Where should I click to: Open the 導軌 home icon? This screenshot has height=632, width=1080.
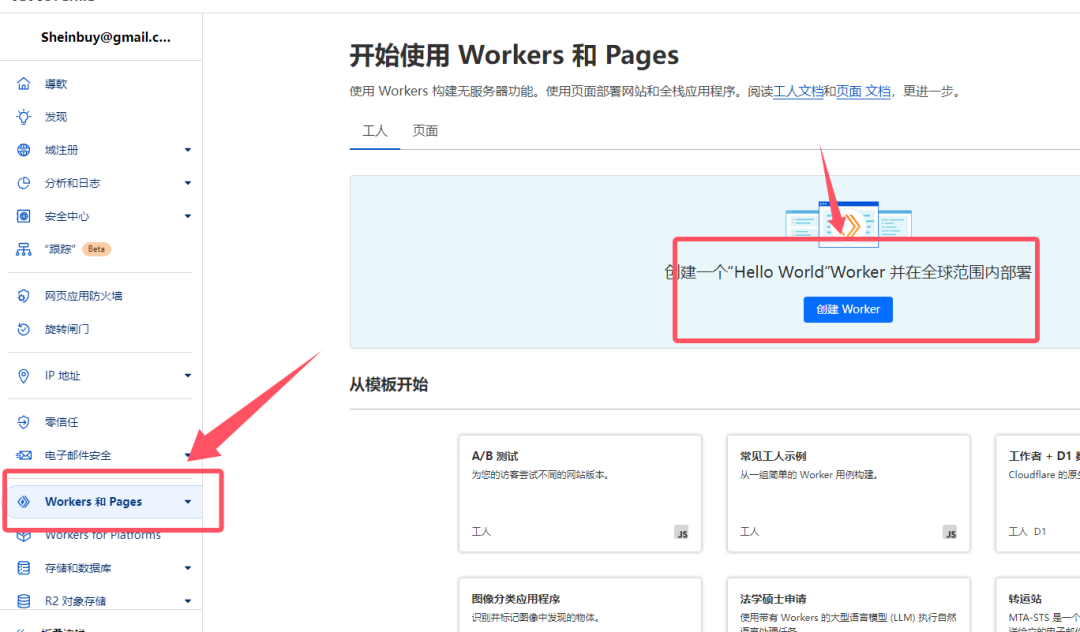[23, 84]
